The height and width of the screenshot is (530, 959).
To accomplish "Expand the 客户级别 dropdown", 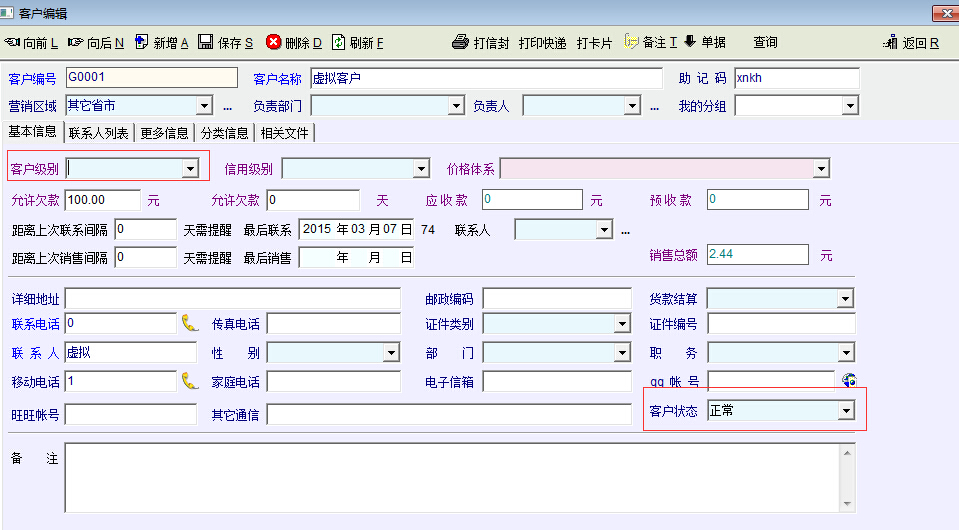I will pos(190,169).
